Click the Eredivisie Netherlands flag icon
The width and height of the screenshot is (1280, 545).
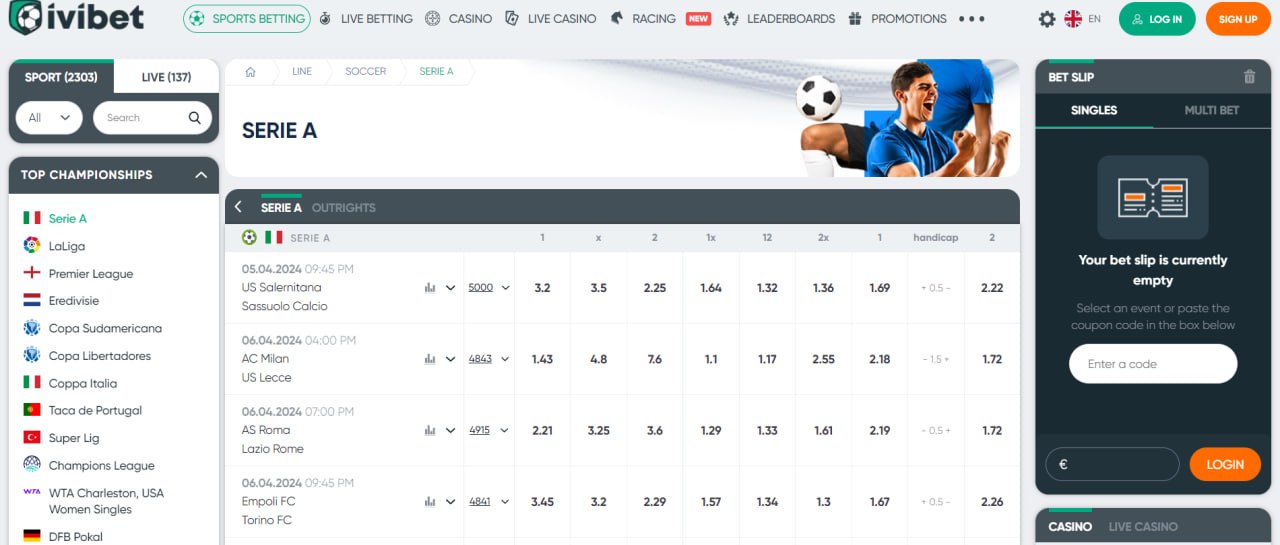tap(32, 301)
